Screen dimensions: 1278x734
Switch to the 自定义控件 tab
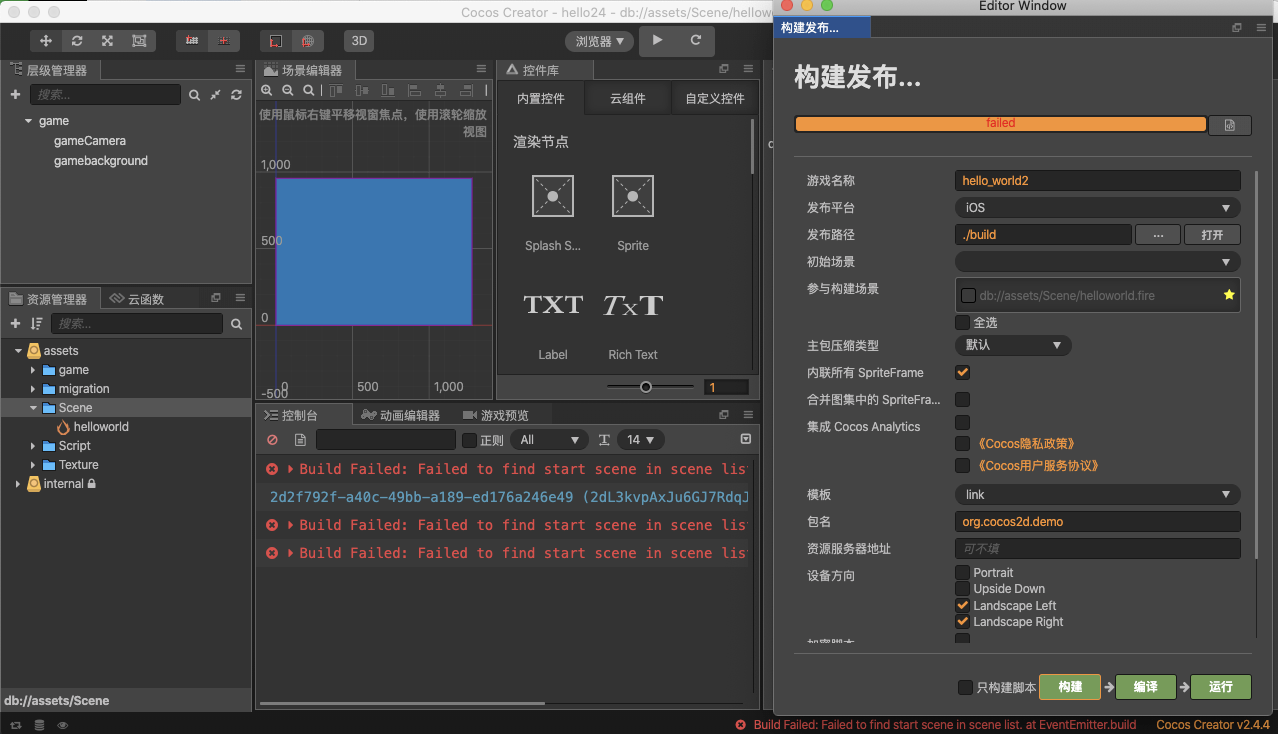(715, 99)
